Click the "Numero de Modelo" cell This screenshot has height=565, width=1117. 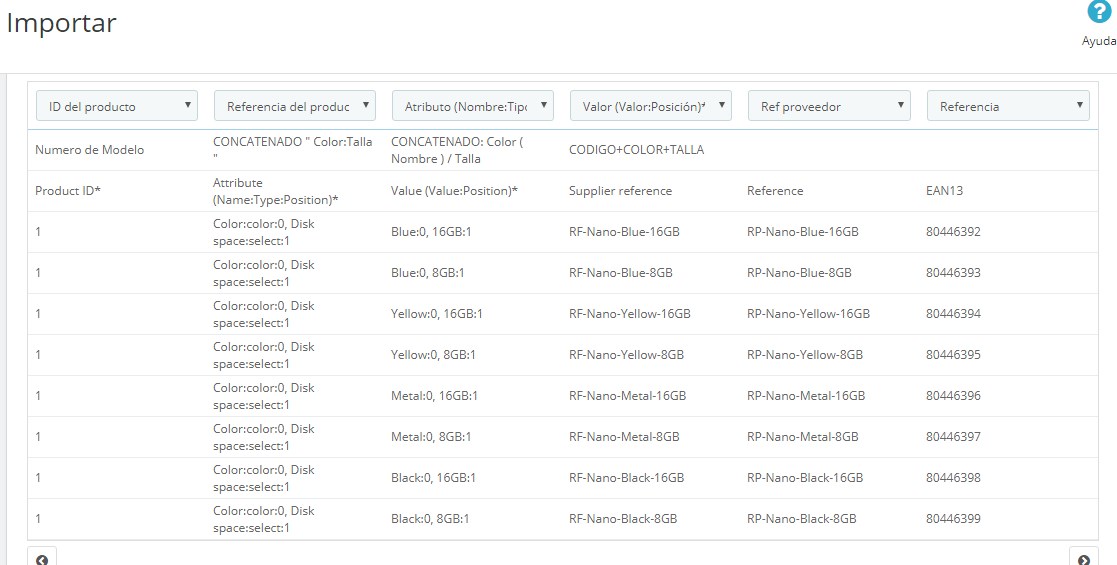pos(90,150)
